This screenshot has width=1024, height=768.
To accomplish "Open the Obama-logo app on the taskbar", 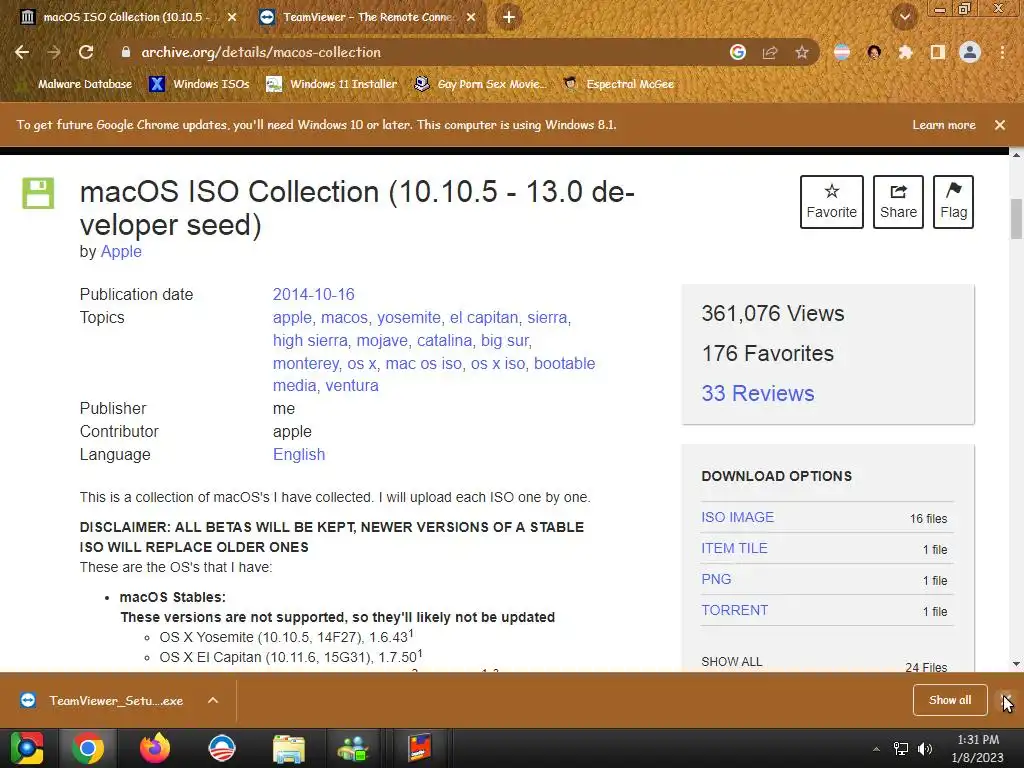I will 221,748.
